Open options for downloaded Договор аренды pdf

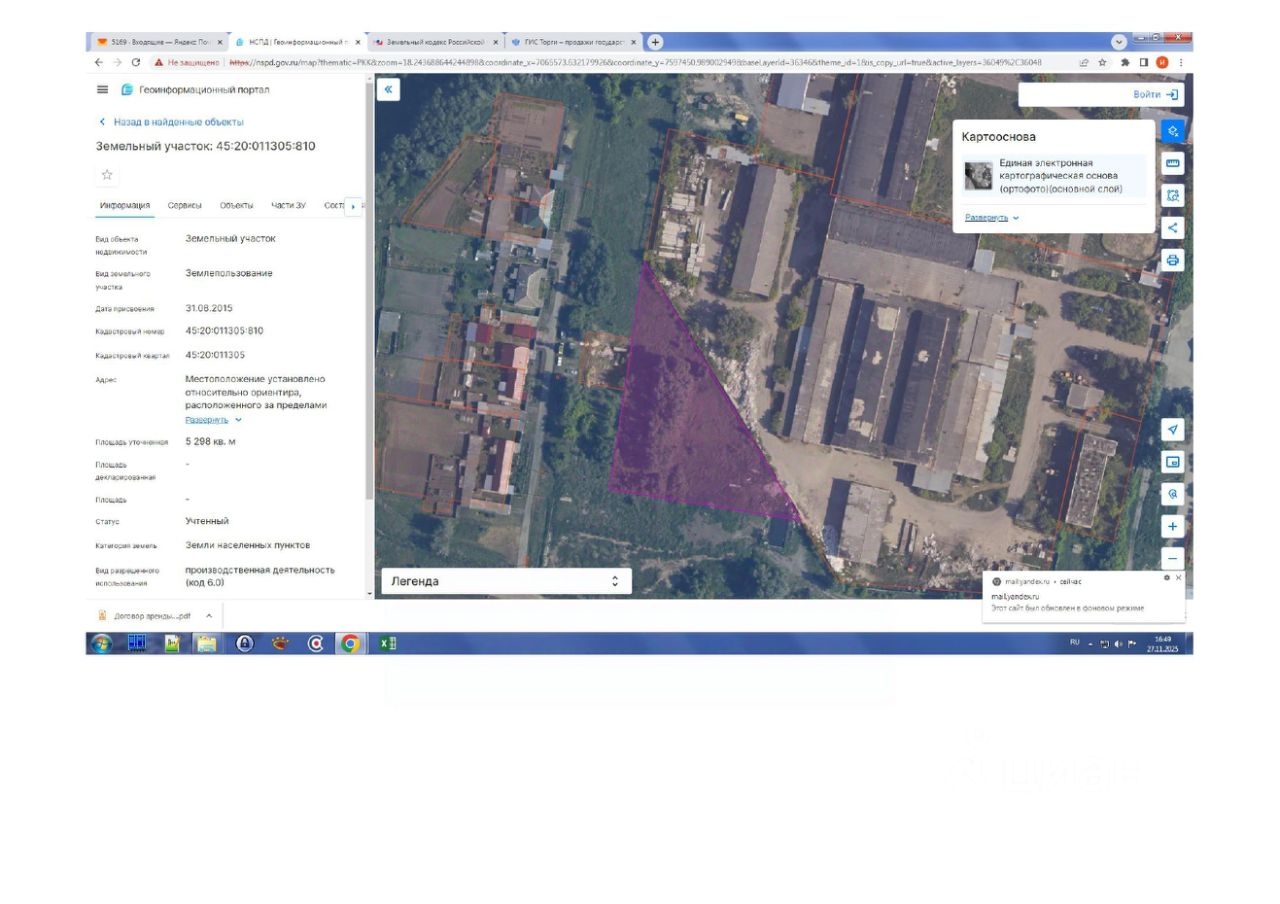point(209,616)
